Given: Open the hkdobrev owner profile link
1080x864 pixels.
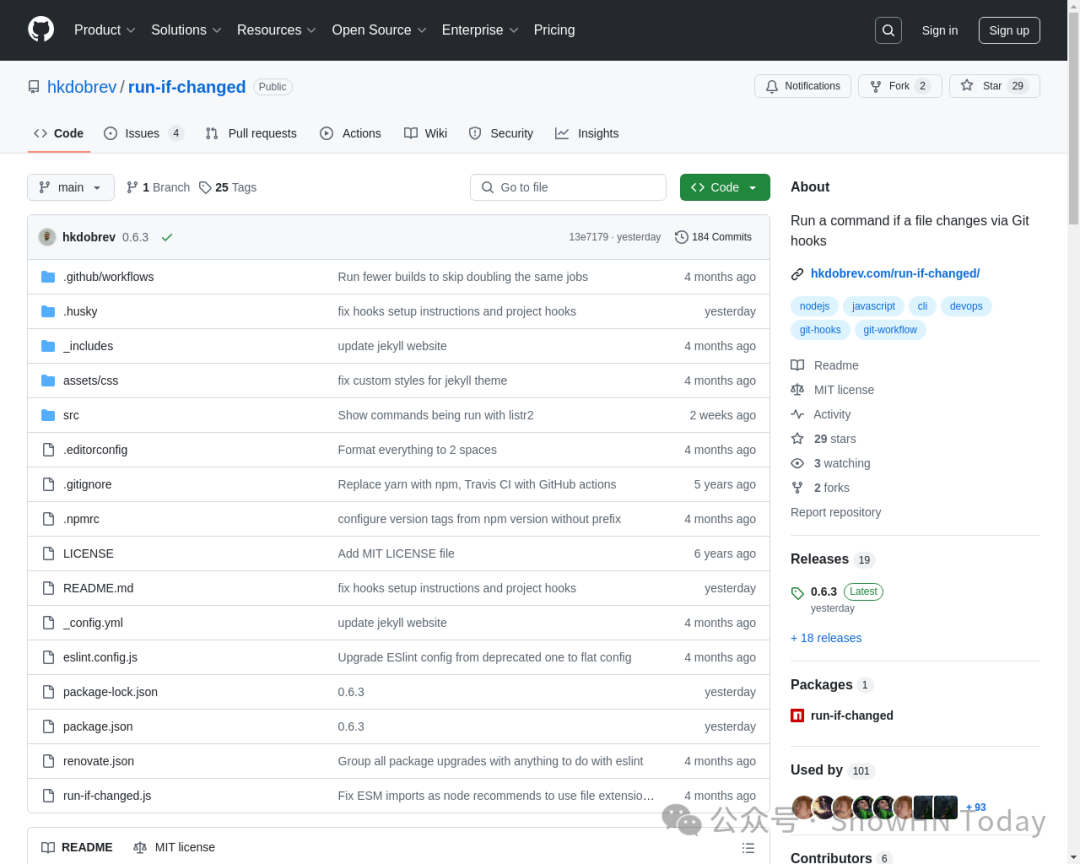Looking at the screenshot, I should coord(82,87).
